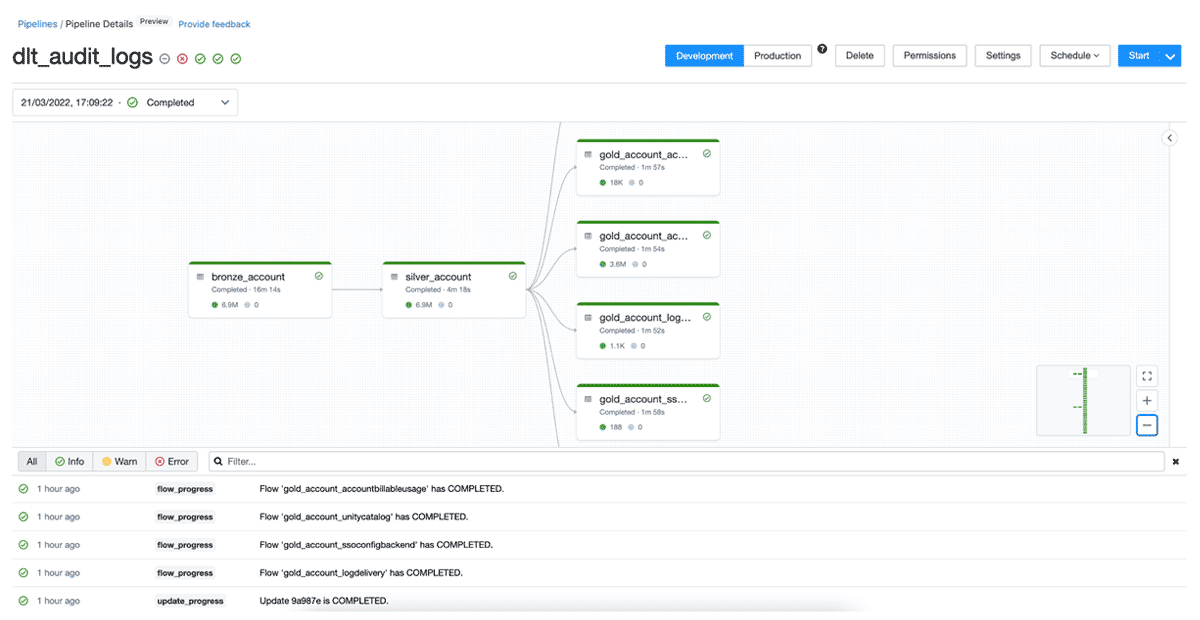Open the Schedule dropdown
The width and height of the screenshot is (1200, 620).
pos(1075,56)
